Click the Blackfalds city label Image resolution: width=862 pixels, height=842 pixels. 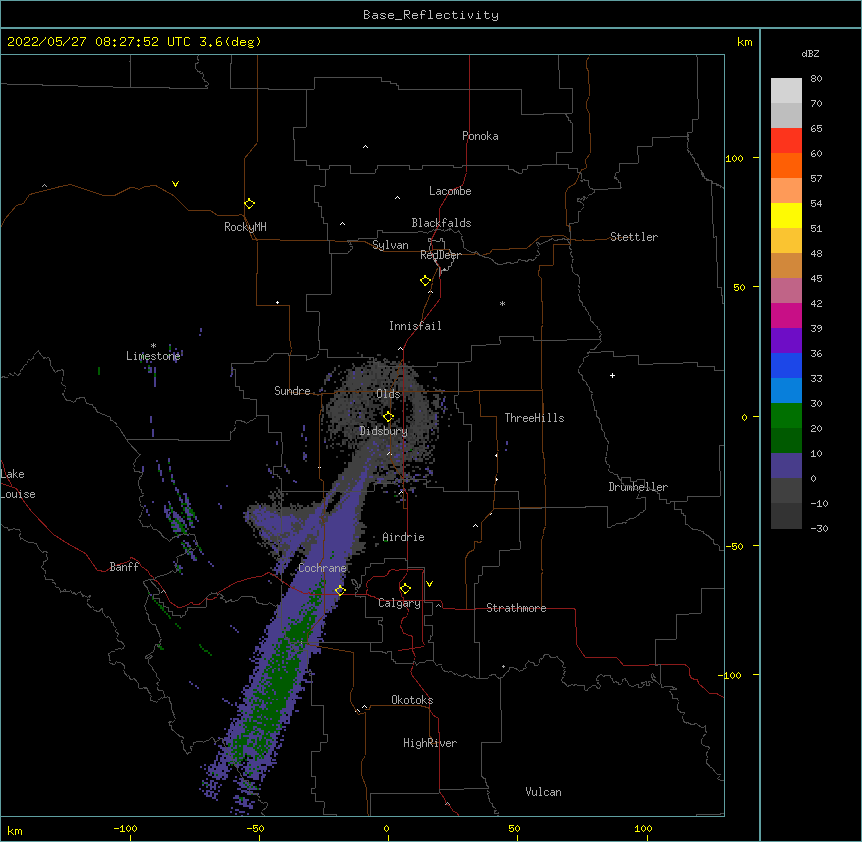coord(441,223)
